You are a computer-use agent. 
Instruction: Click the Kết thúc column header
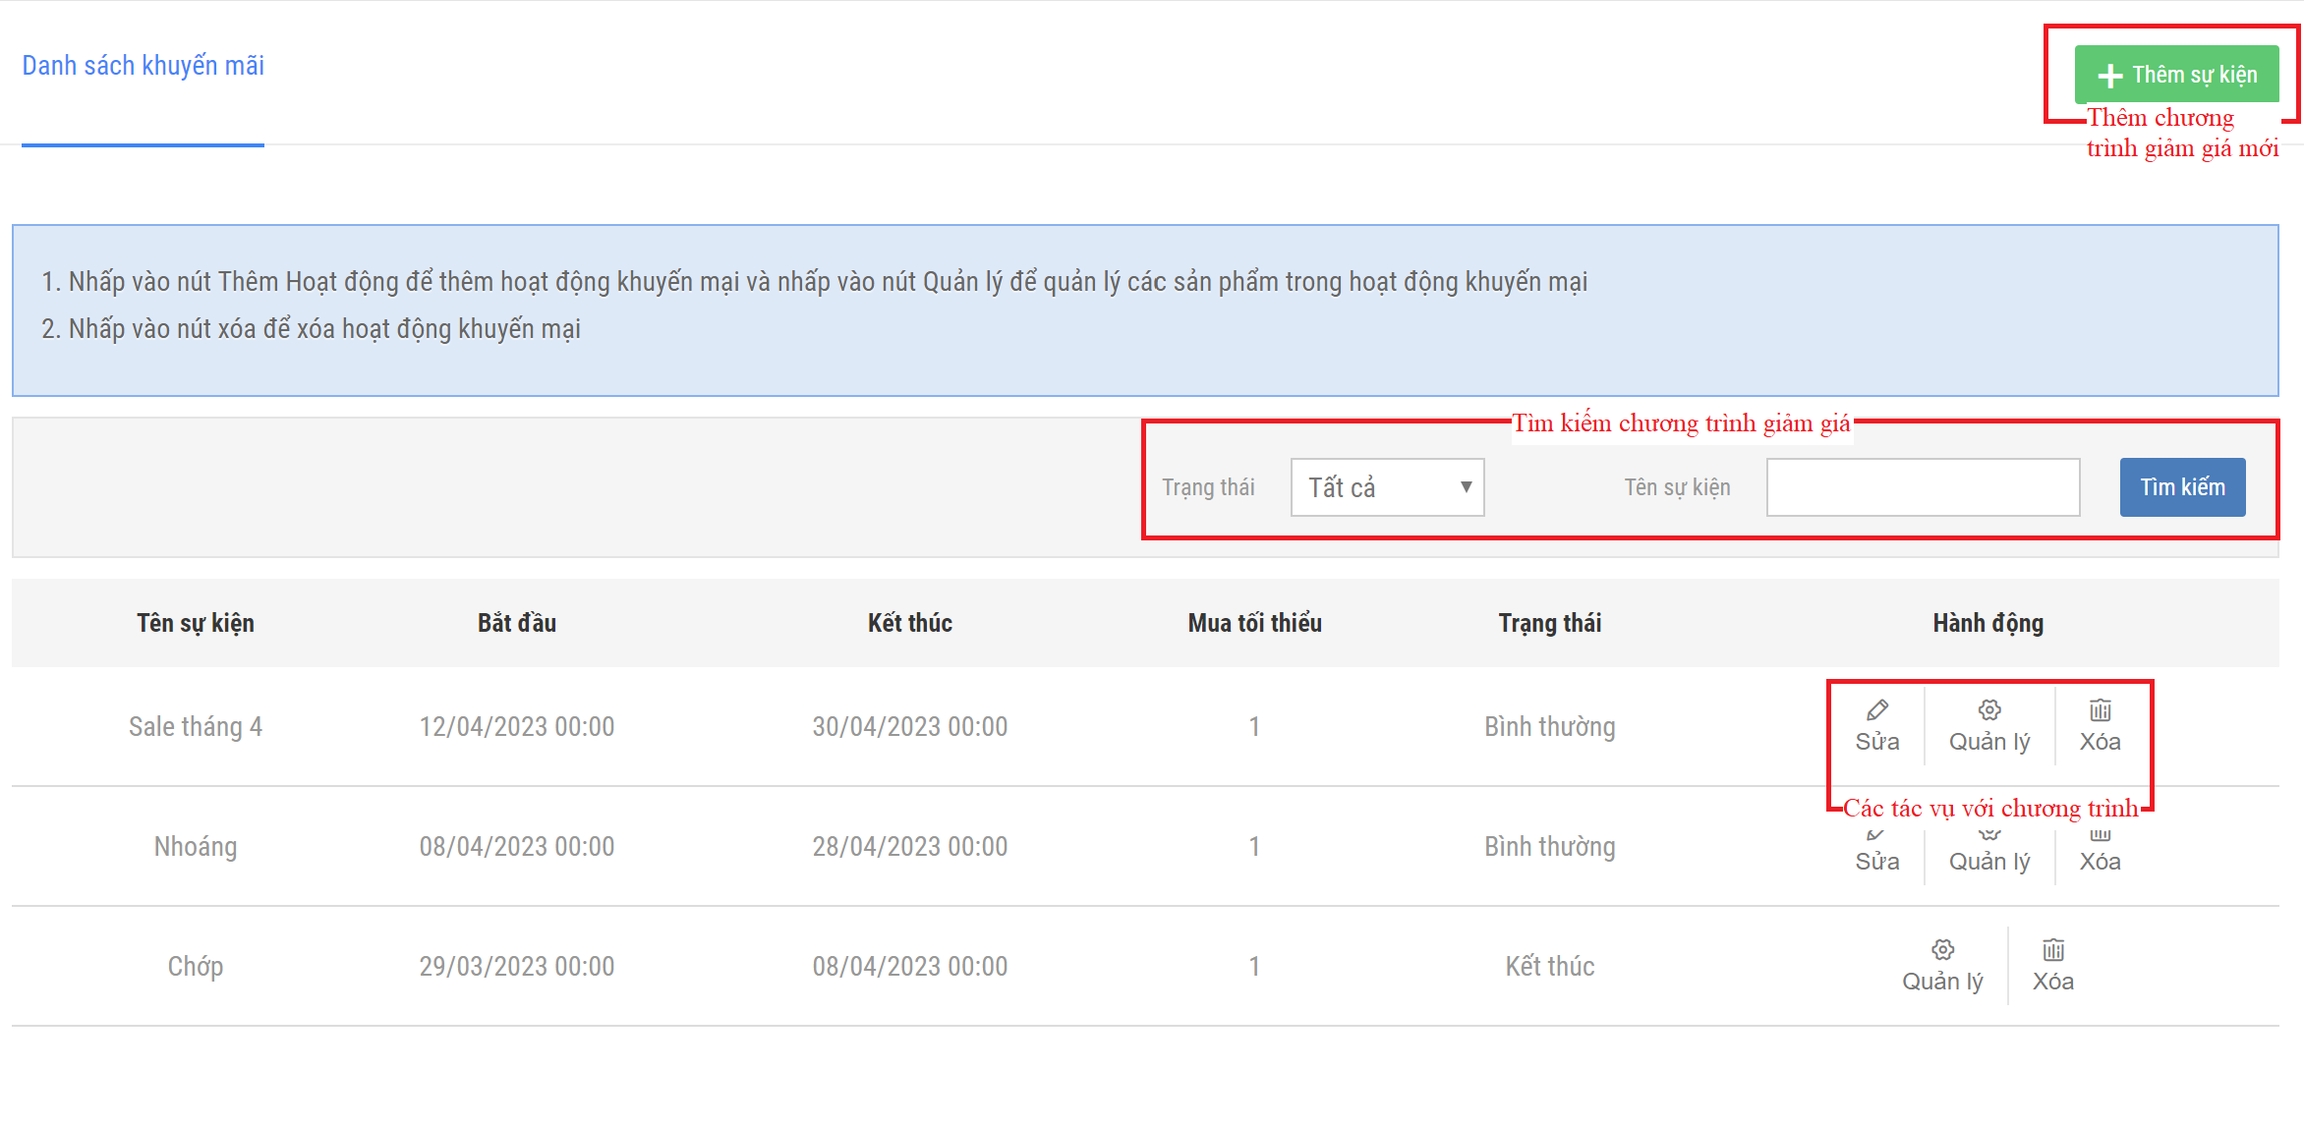click(x=909, y=623)
